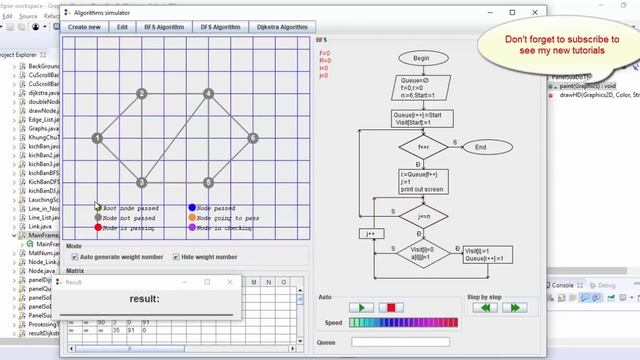Click matrix horizontal scrollbar thumb
640x360 pixels.
tap(130, 349)
